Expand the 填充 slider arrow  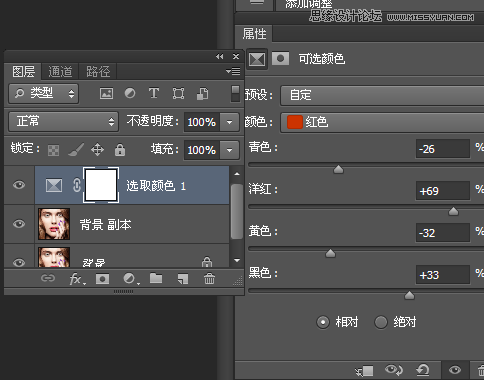229,150
